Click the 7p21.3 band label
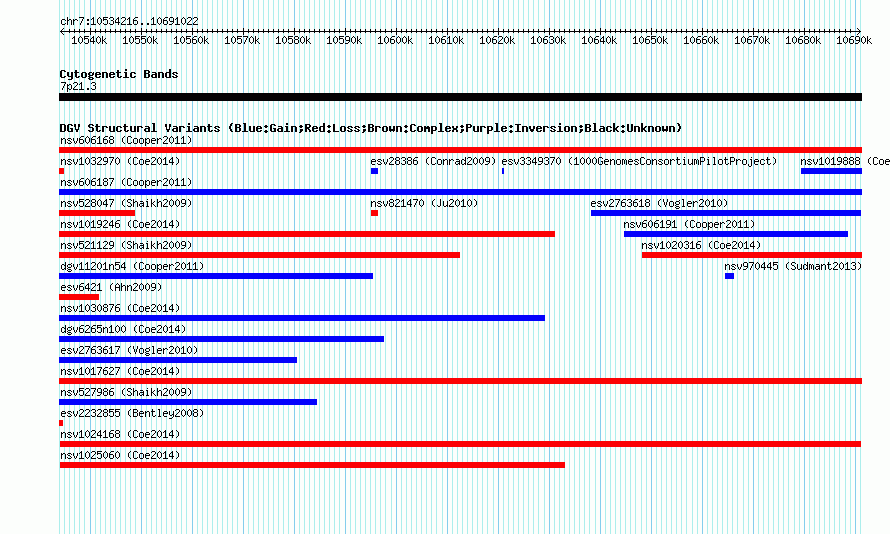This screenshot has width=890, height=534. (78, 86)
